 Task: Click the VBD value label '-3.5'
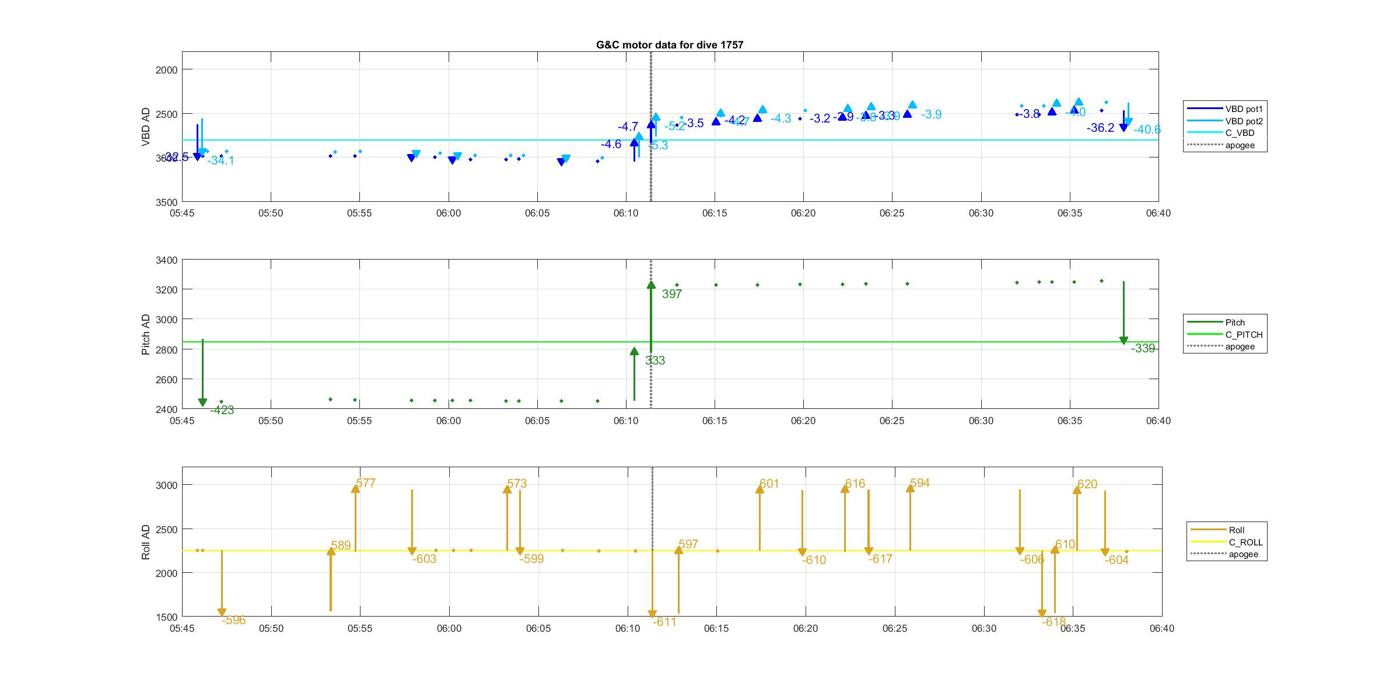click(x=693, y=123)
